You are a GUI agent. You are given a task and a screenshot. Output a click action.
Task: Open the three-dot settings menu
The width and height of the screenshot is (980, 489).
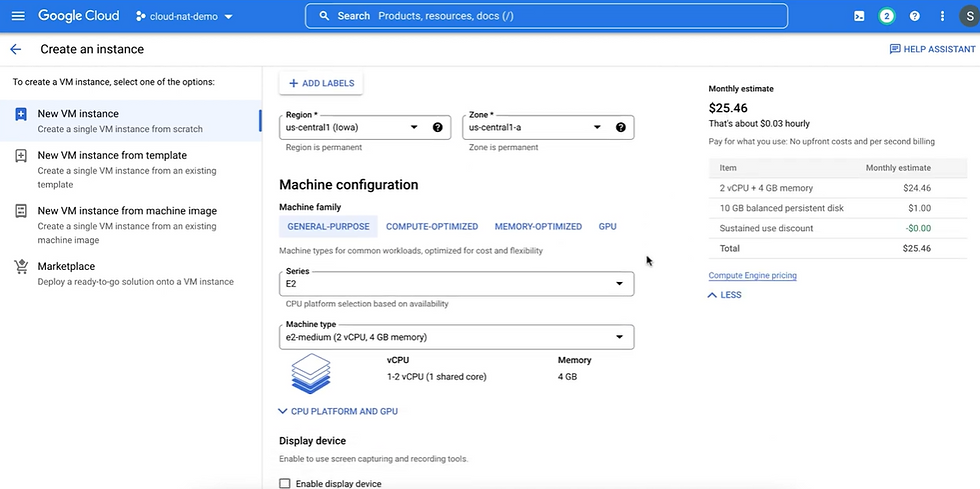(x=942, y=16)
